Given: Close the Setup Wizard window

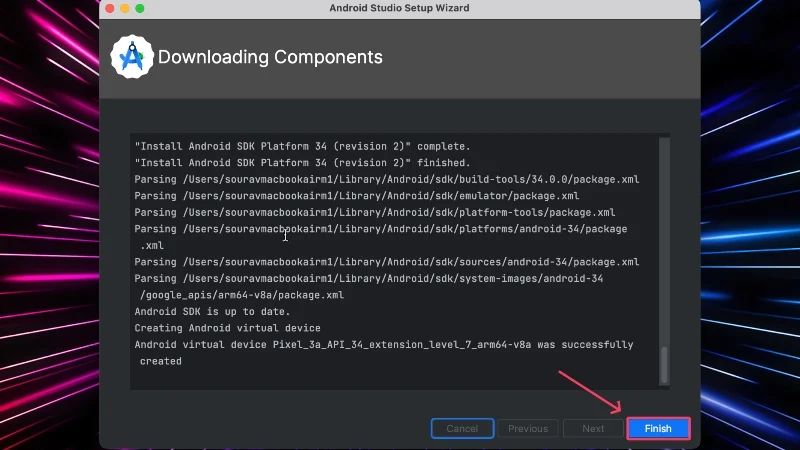Looking at the screenshot, I should pos(110,9).
